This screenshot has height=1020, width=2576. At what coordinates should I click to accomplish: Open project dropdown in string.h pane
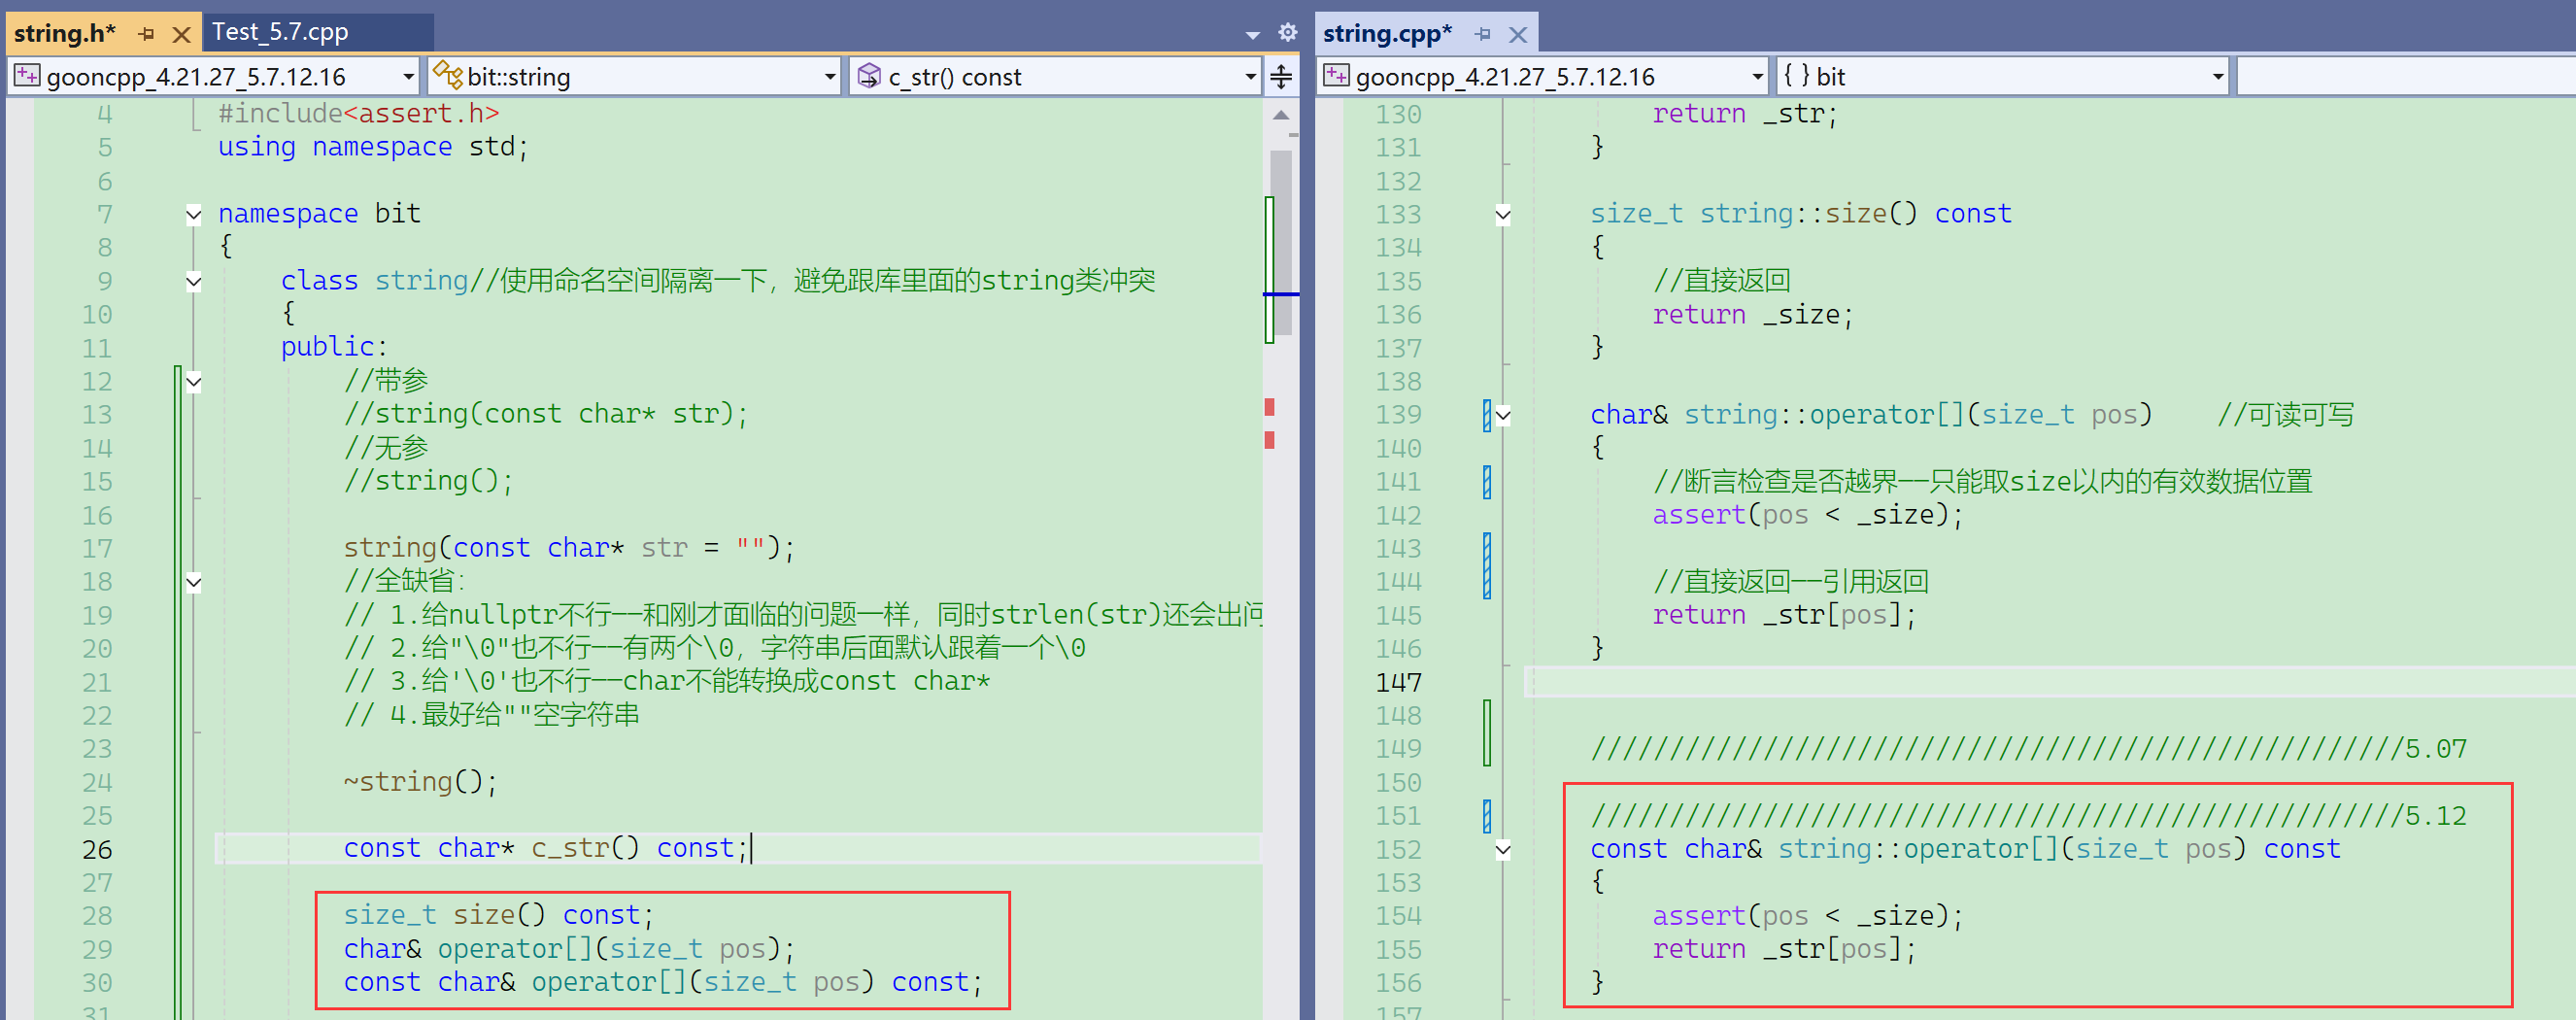tap(408, 76)
